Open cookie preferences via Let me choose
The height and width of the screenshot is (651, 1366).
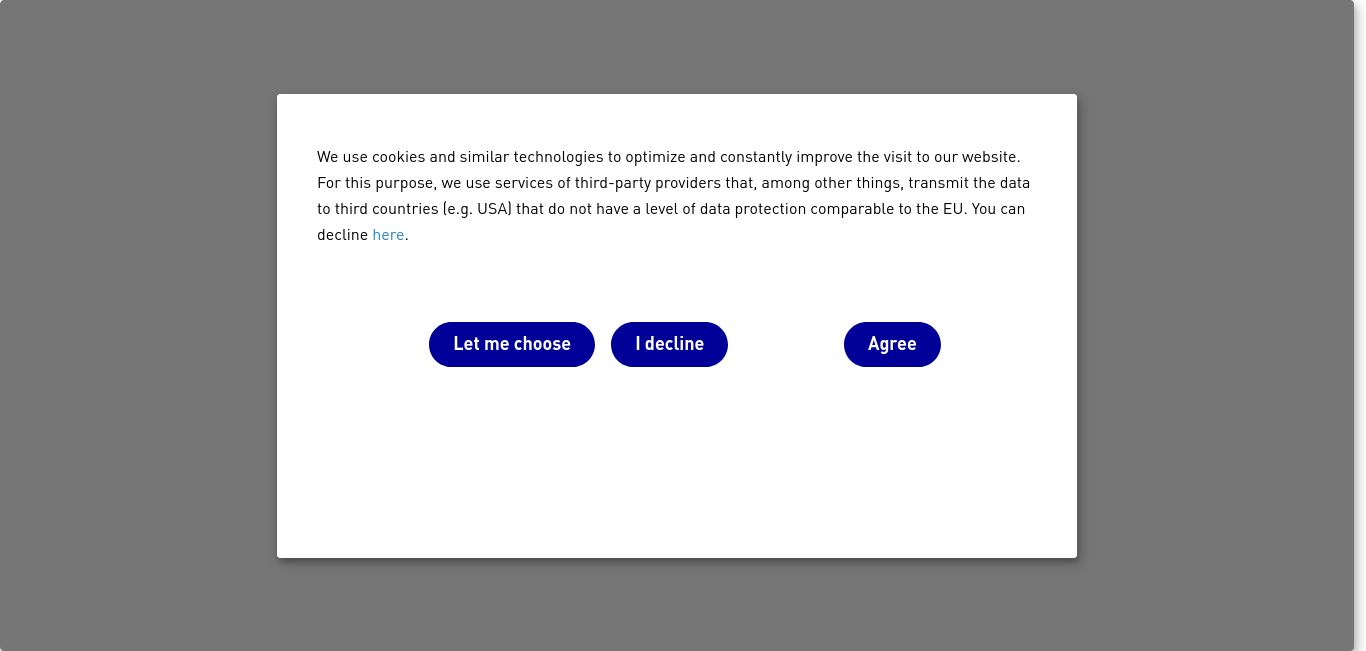coord(512,344)
